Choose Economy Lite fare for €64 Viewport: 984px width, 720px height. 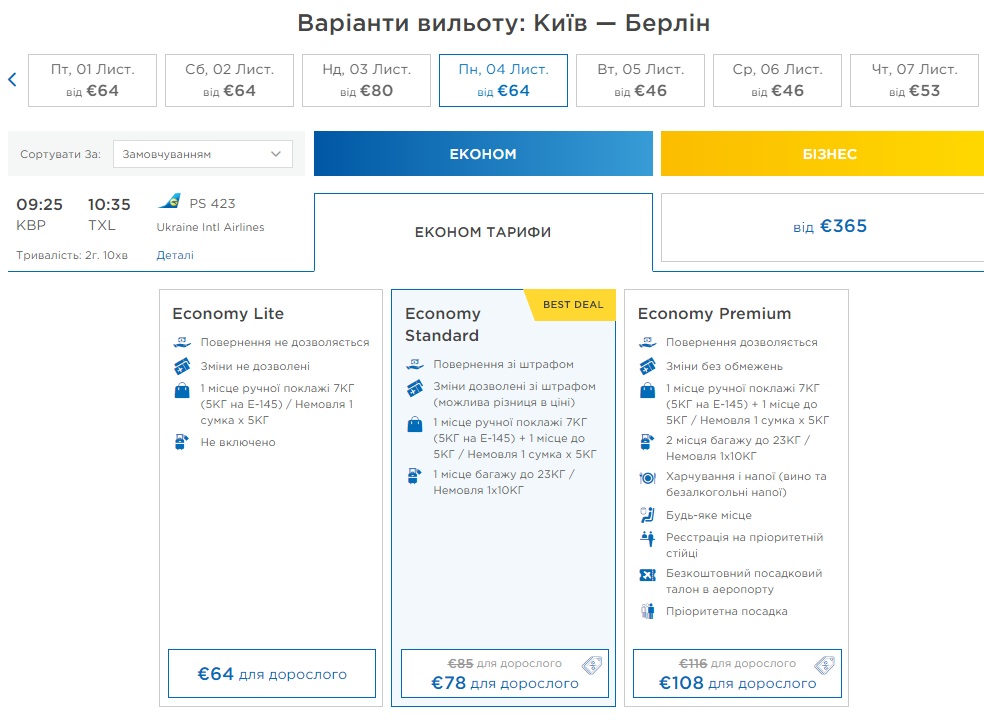[x=272, y=674]
